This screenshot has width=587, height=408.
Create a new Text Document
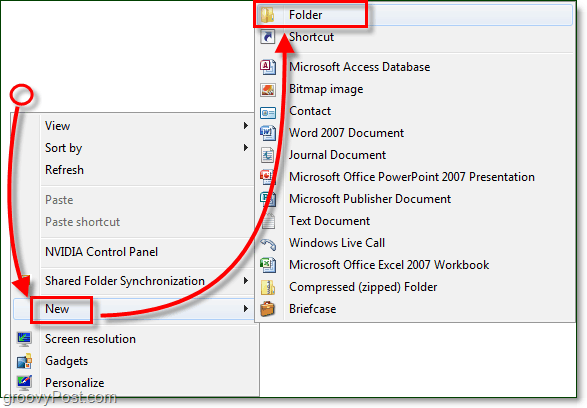415,221
